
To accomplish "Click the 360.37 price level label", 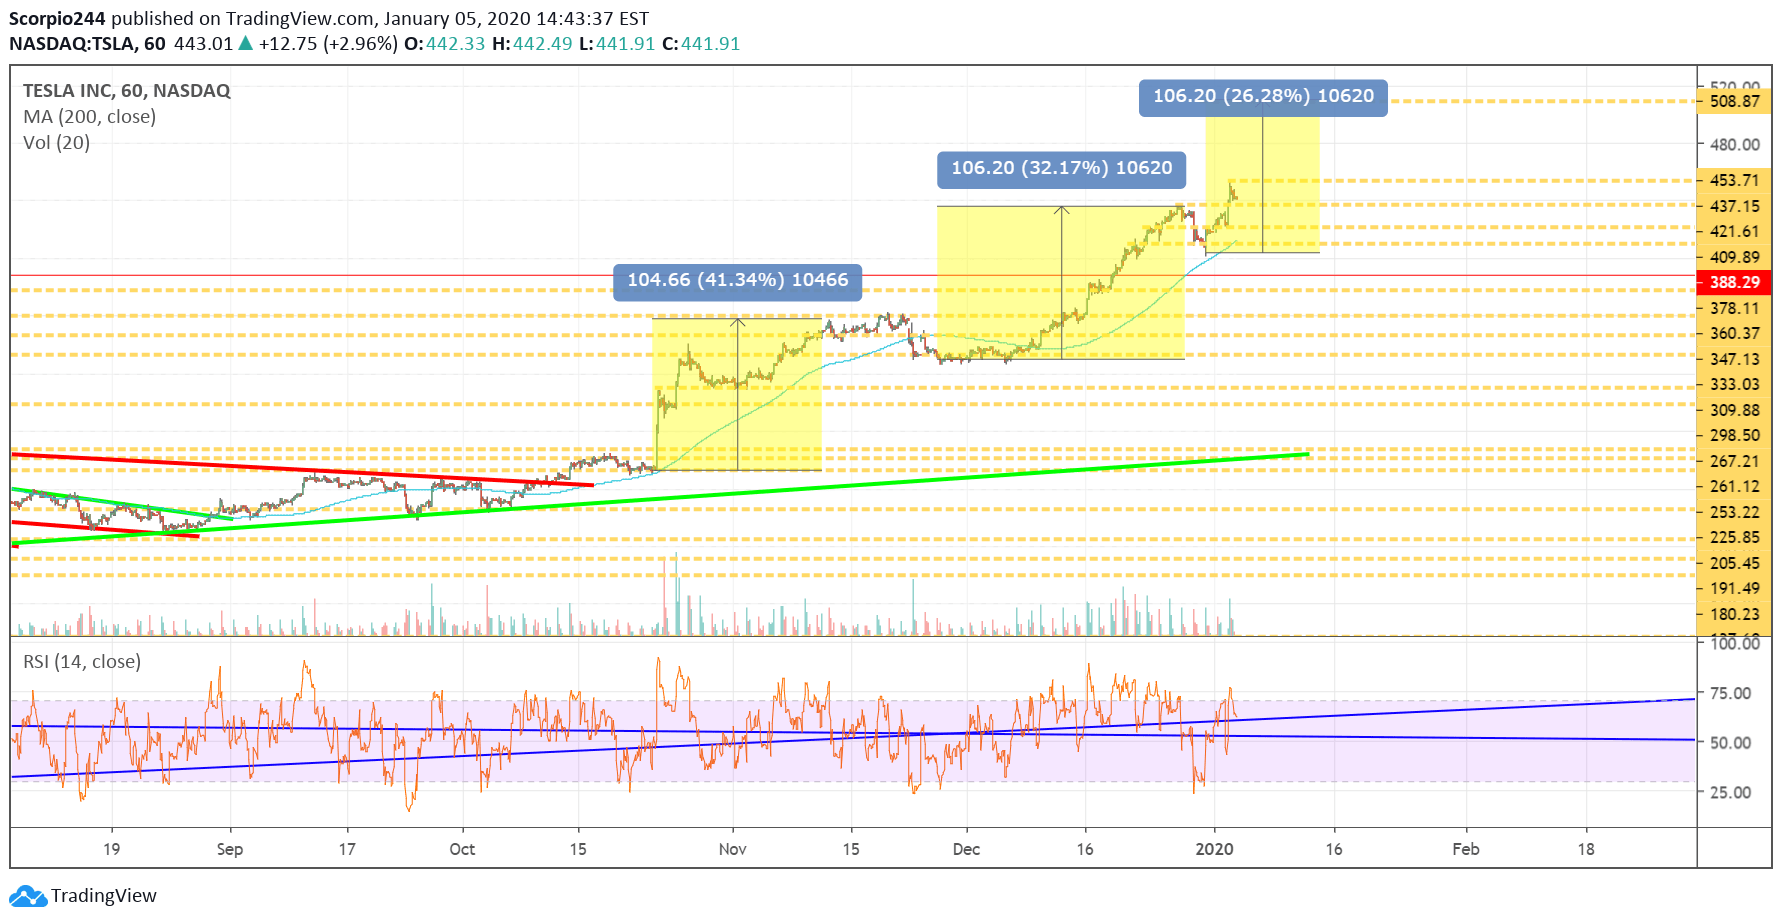I will pos(1734,333).
